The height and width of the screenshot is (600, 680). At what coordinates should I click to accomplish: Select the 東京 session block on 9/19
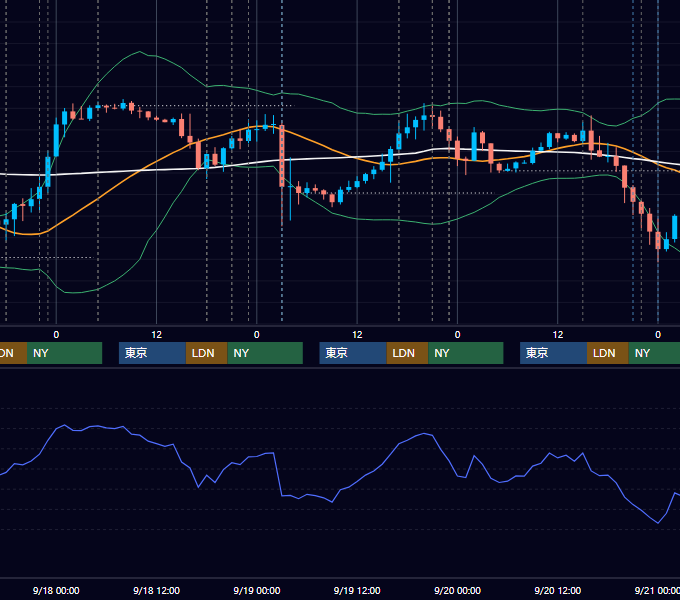(x=353, y=353)
